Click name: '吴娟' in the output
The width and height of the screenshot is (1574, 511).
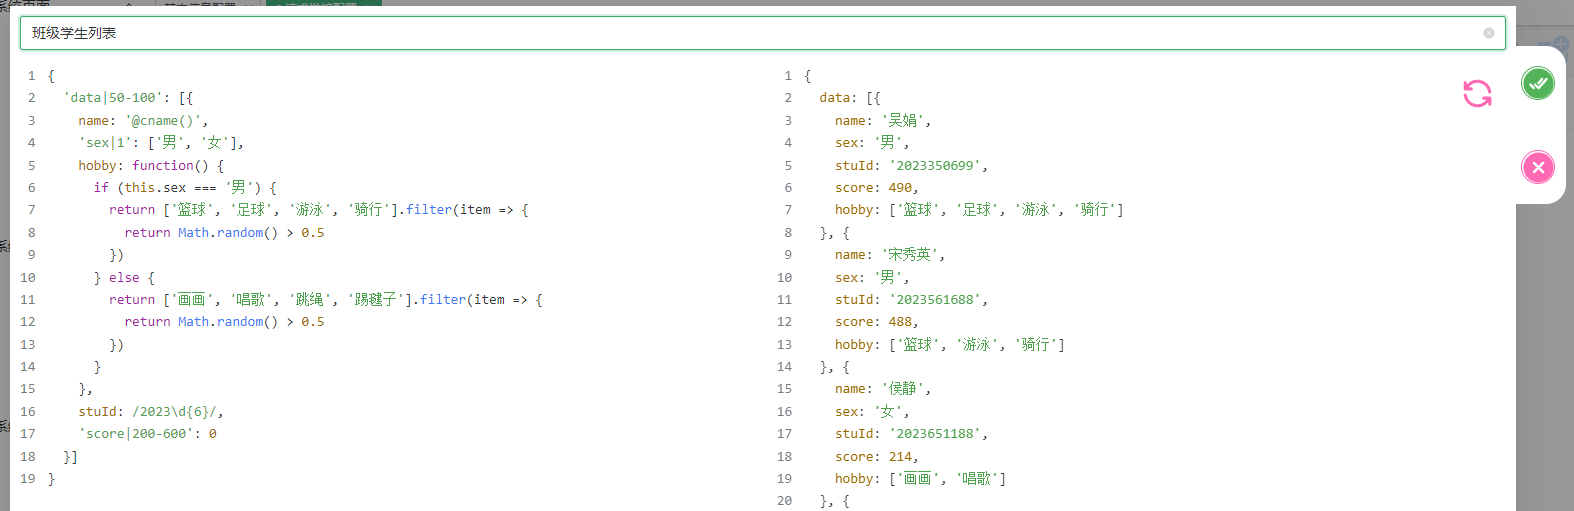point(883,121)
